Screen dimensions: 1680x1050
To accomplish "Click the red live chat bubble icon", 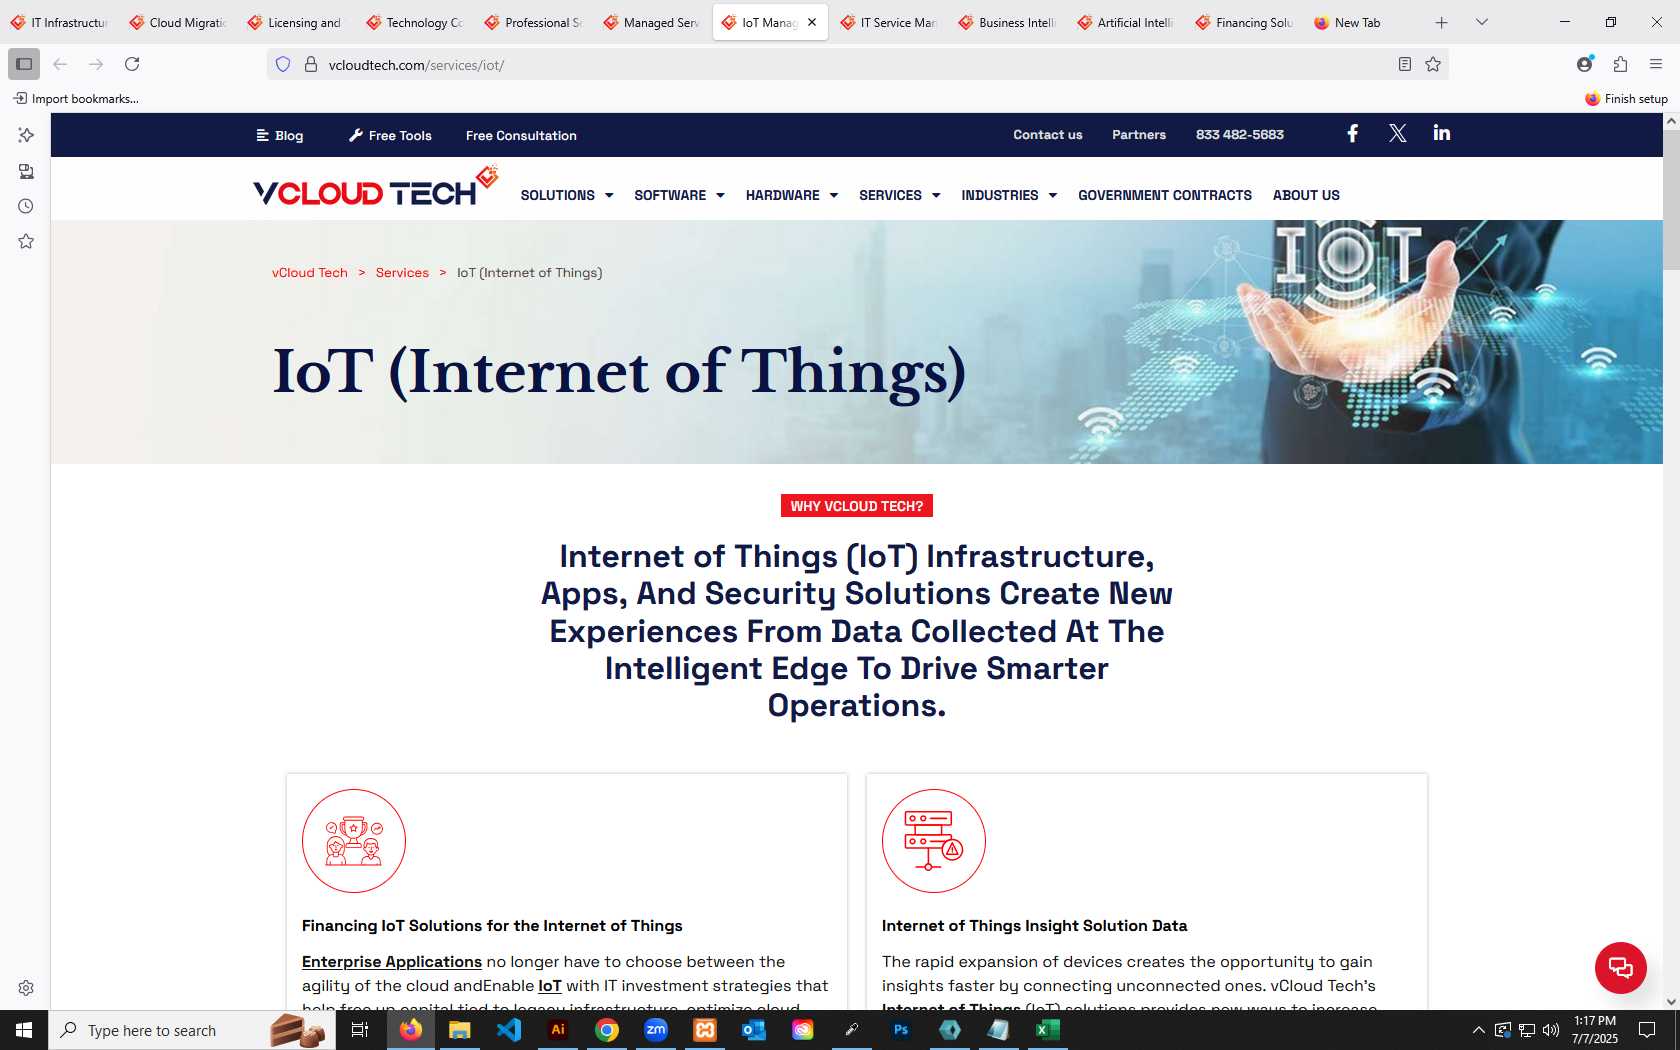I will (x=1620, y=967).
